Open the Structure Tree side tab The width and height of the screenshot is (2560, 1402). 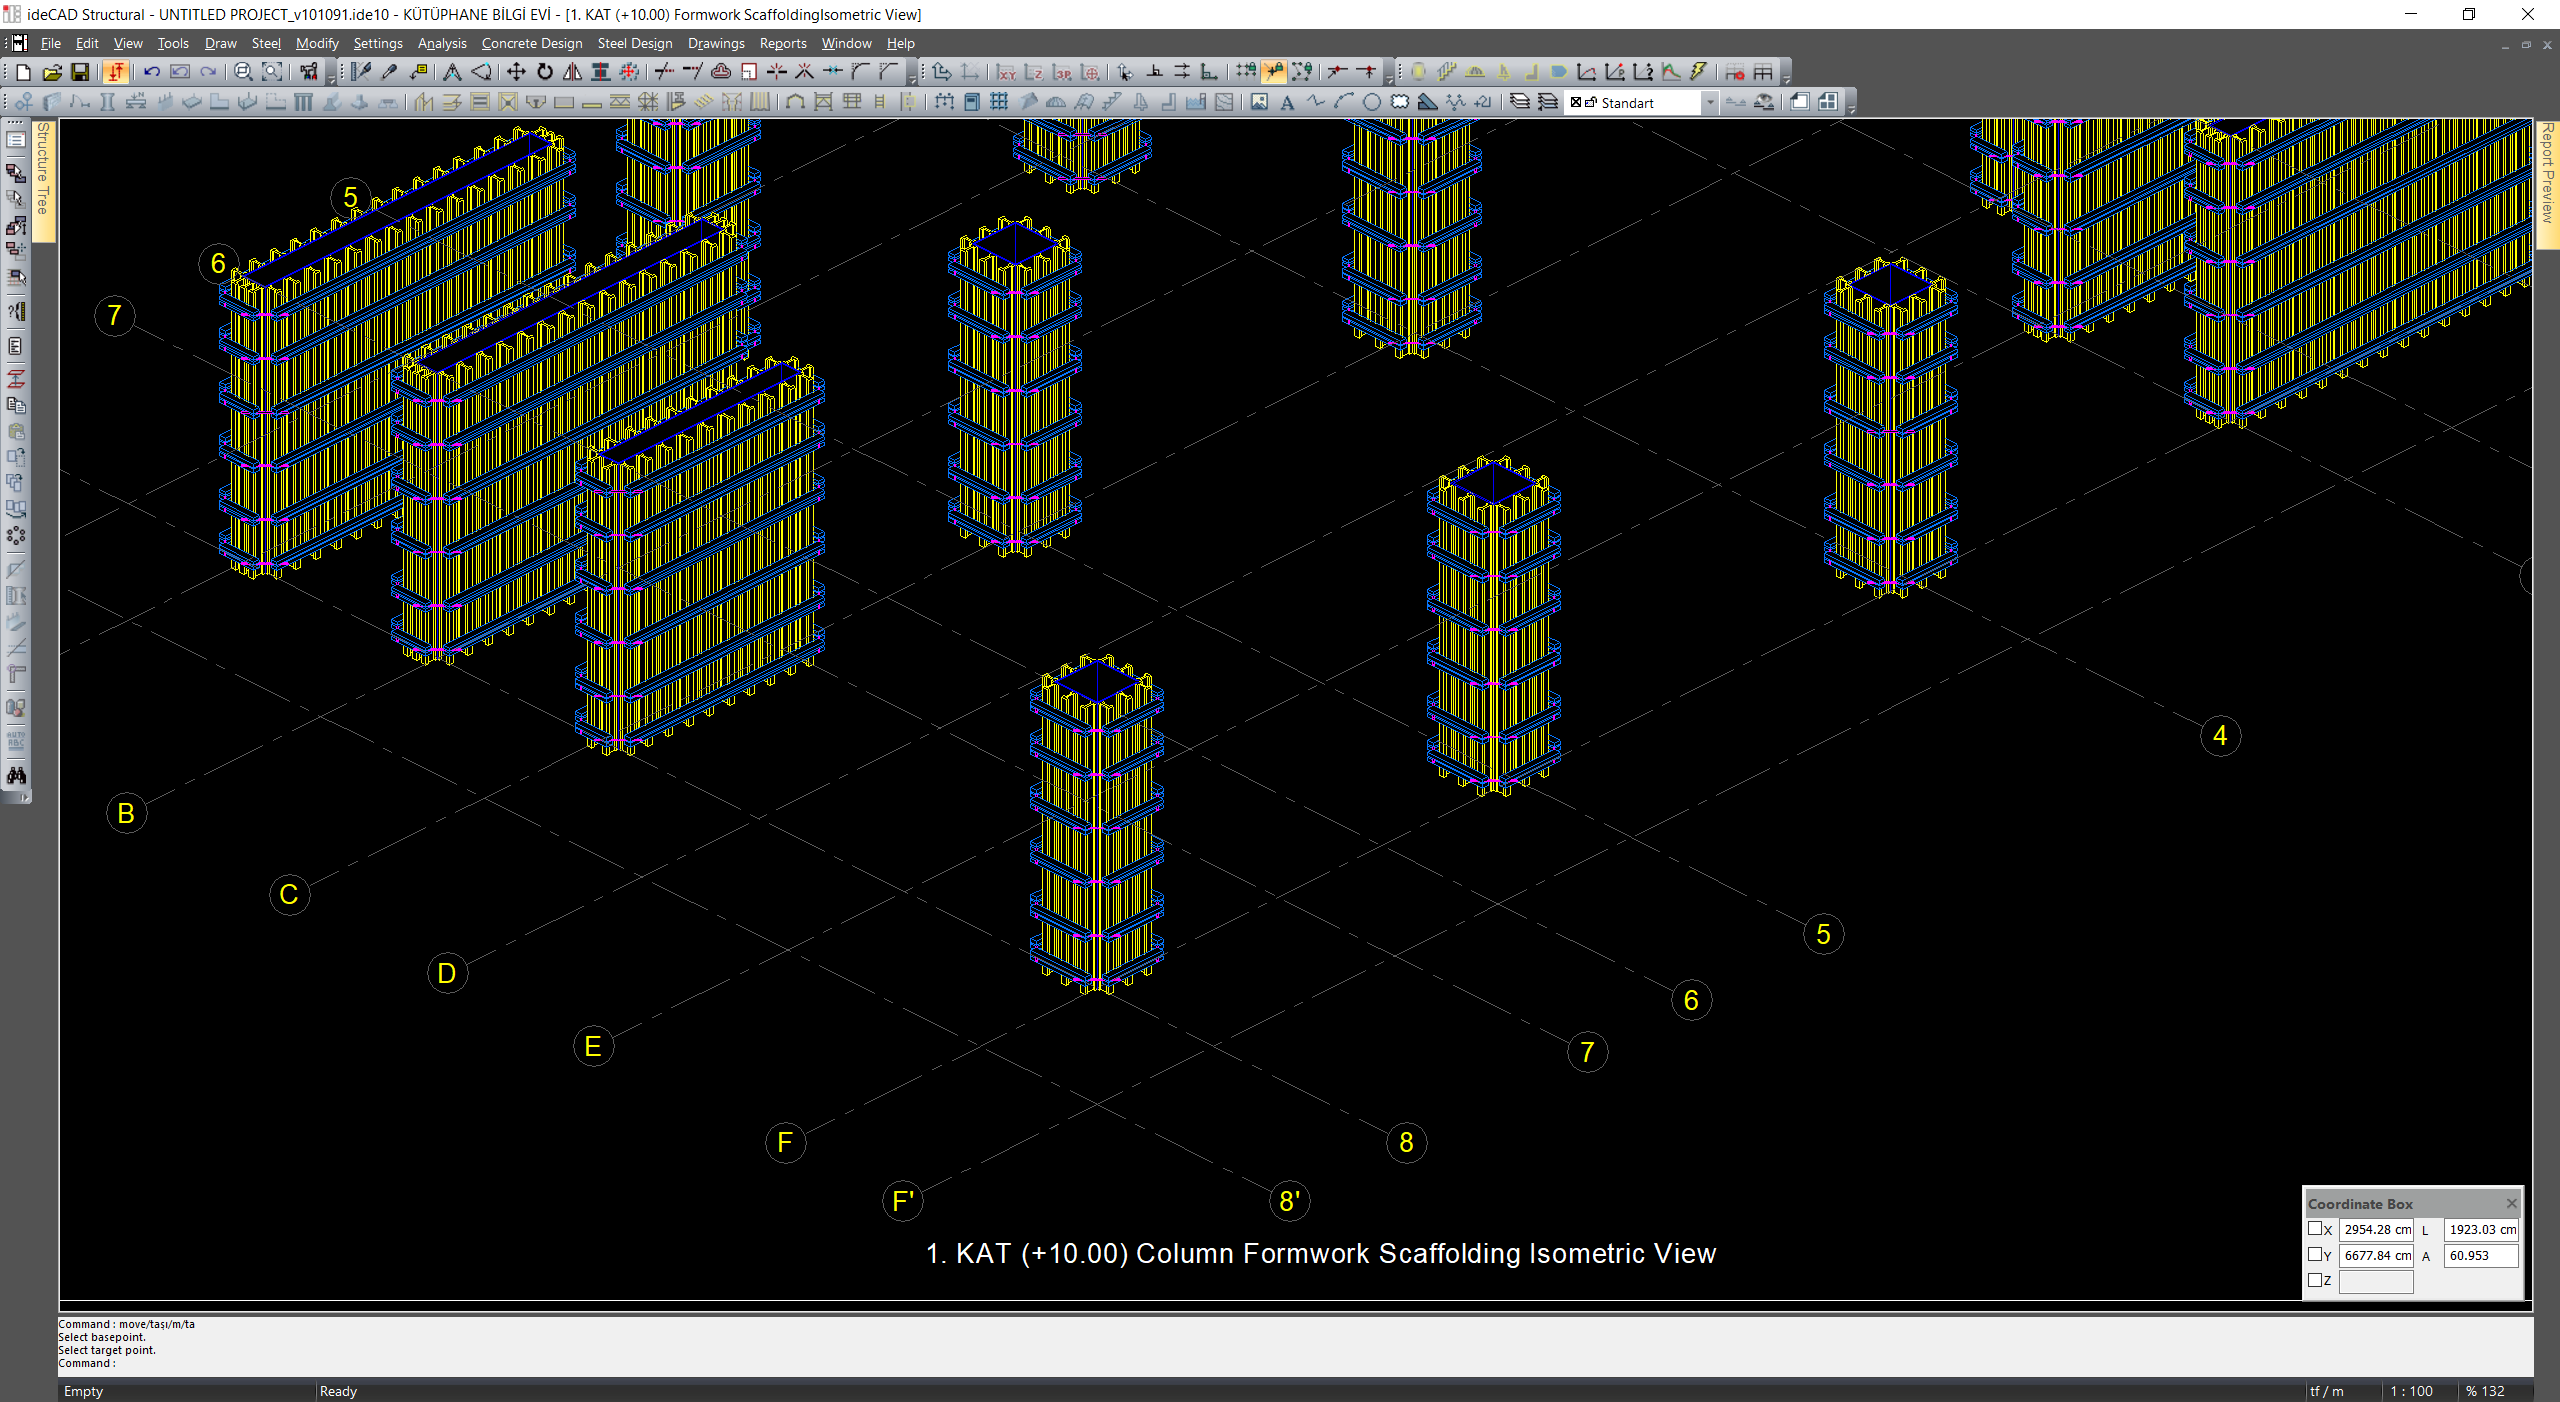(x=43, y=180)
